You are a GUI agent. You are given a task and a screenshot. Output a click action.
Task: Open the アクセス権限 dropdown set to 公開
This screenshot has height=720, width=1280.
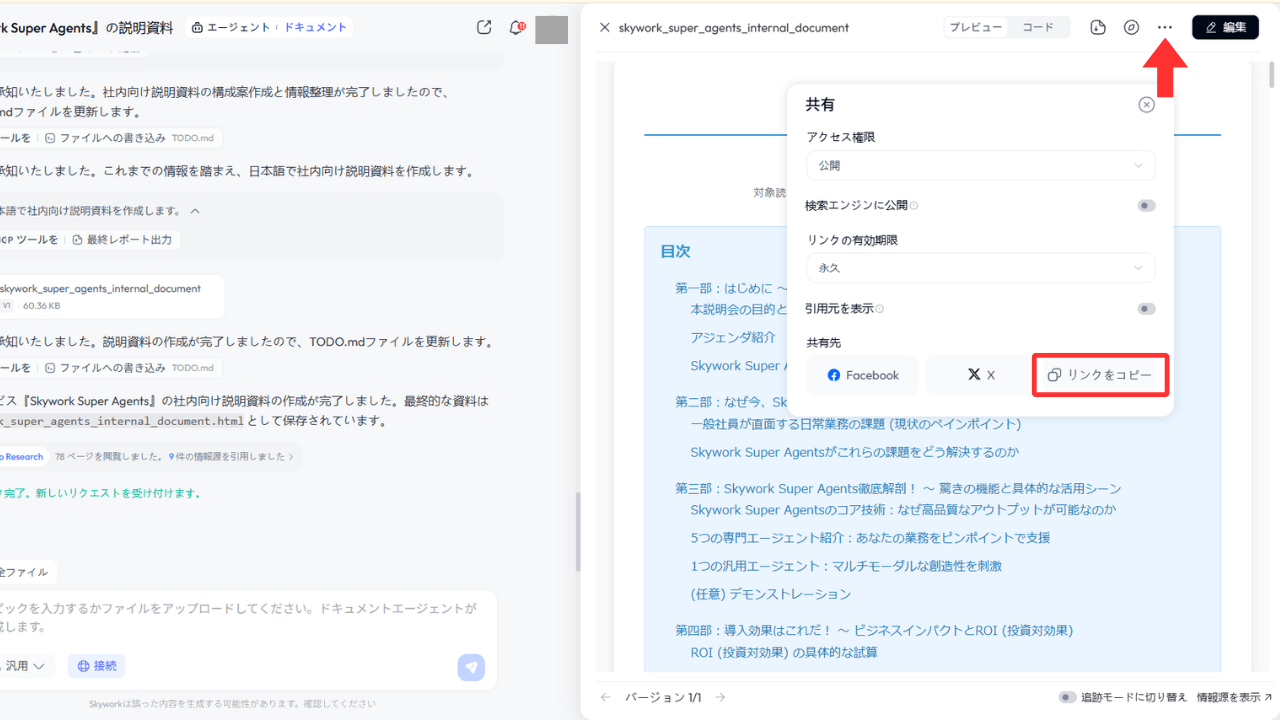(980, 165)
